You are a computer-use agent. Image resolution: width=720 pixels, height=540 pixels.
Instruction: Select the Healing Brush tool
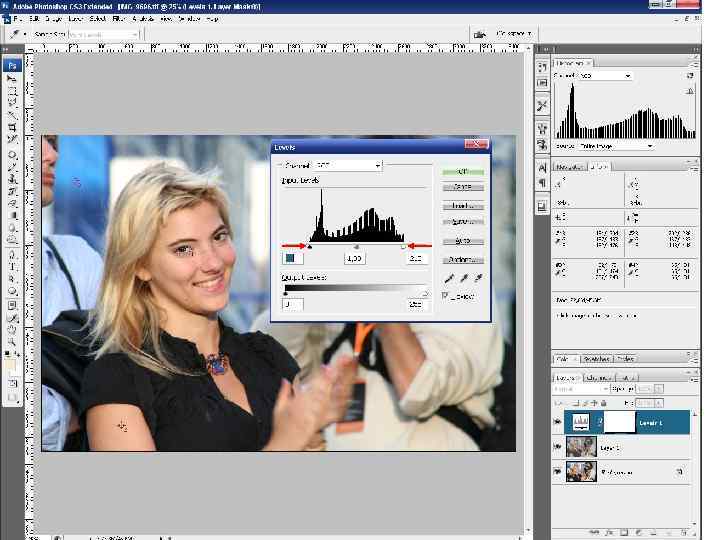coord(12,155)
